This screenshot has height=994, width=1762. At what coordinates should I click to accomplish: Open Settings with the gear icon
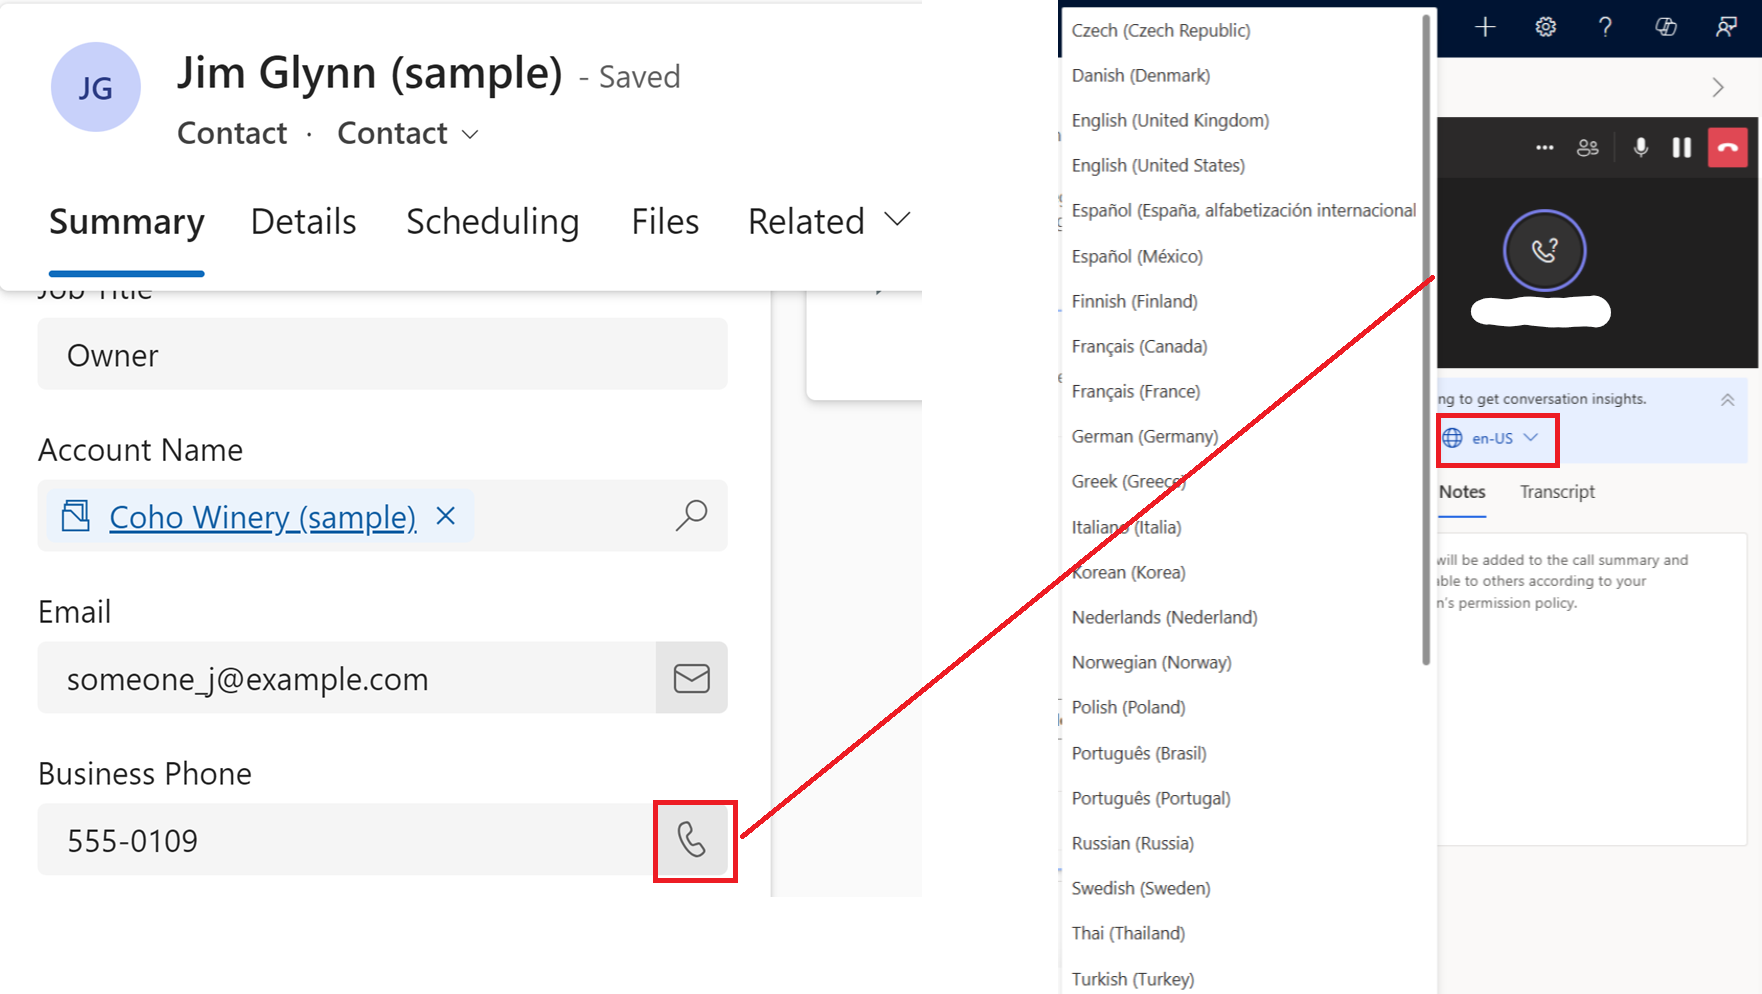(x=1545, y=27)
